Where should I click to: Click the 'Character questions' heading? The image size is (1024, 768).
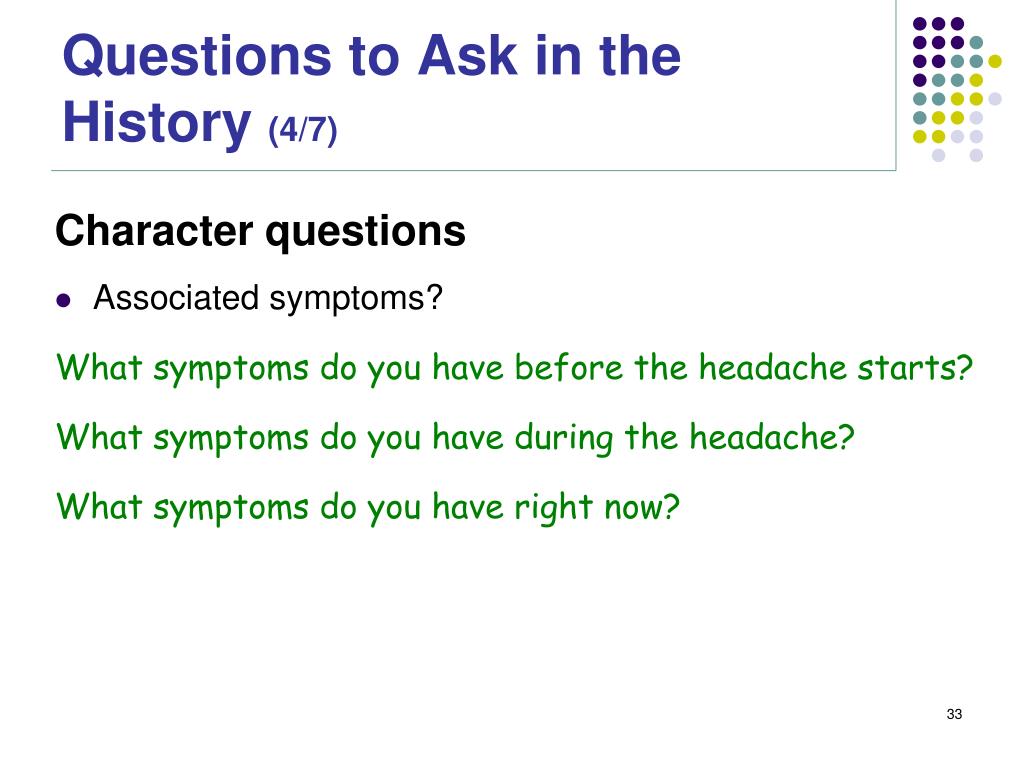tap(260, 231)
